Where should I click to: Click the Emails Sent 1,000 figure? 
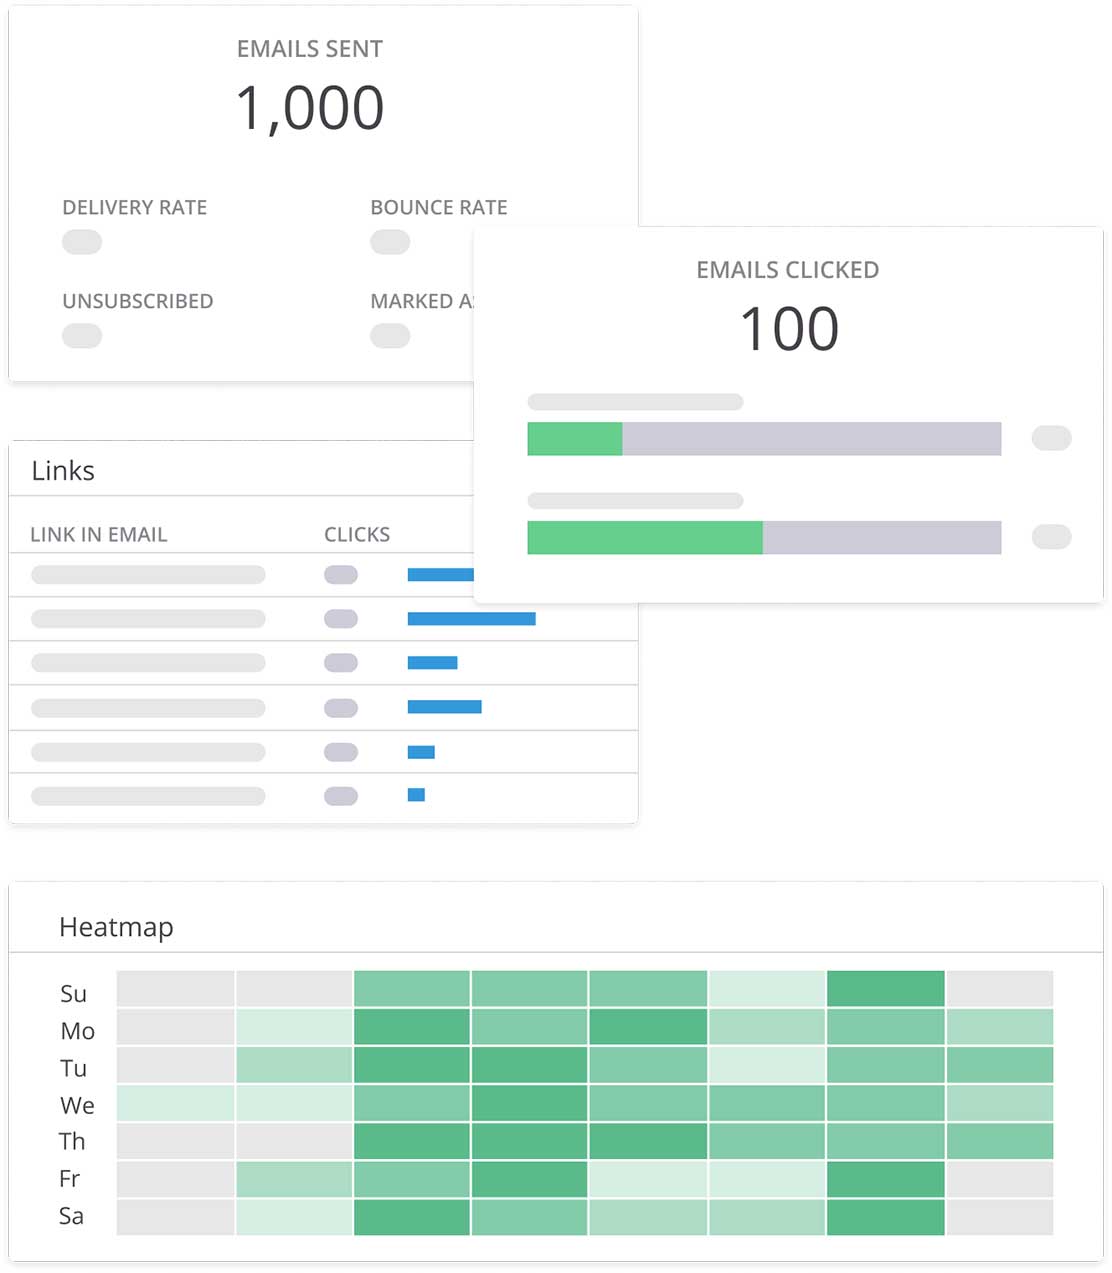coord(310,108)
